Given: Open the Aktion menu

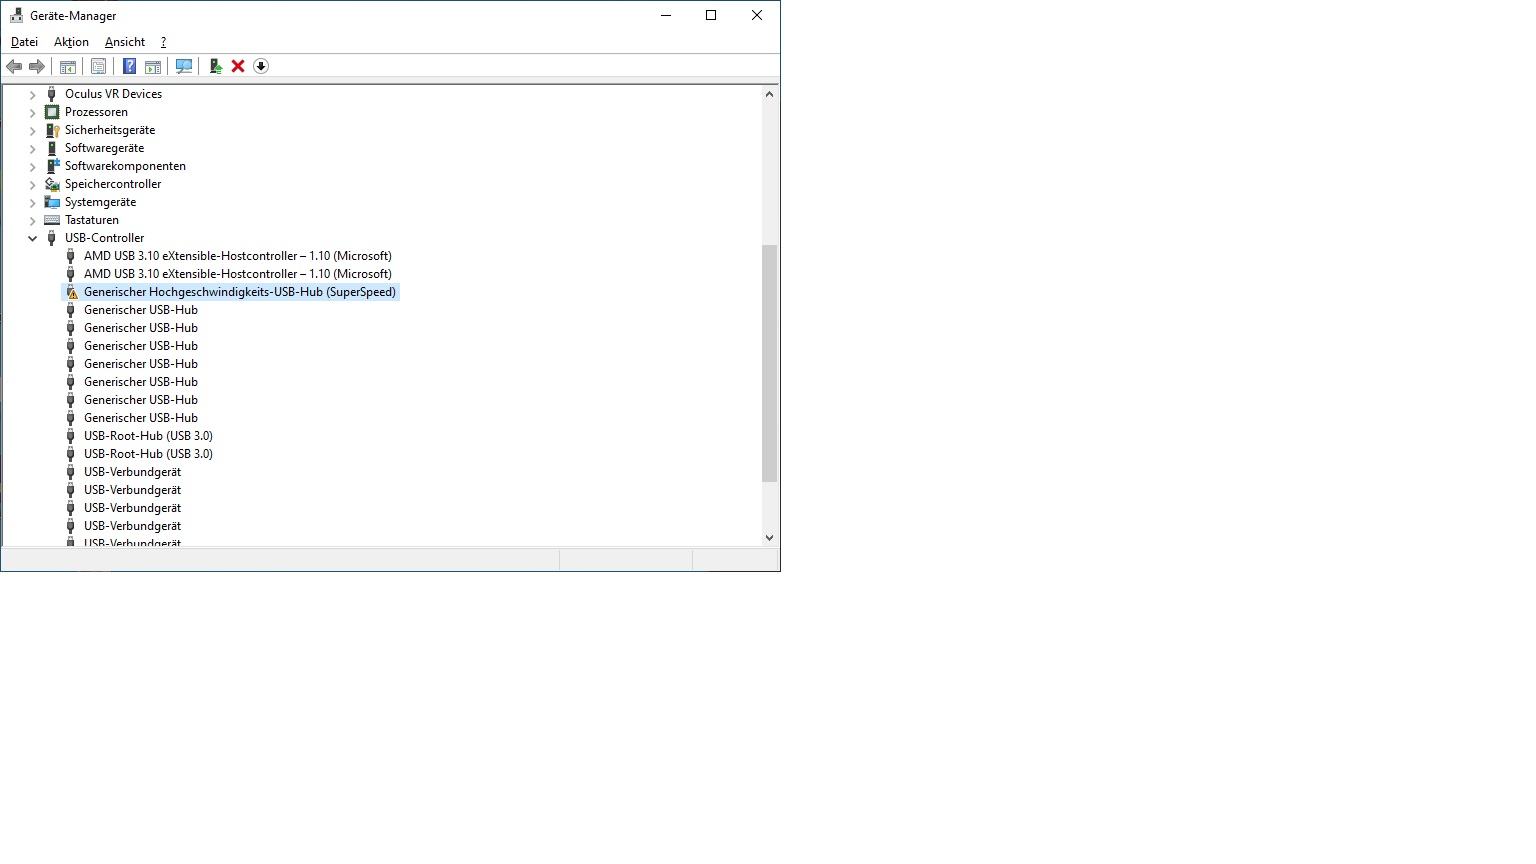Looking at the screenshot, I should point(71,42).
